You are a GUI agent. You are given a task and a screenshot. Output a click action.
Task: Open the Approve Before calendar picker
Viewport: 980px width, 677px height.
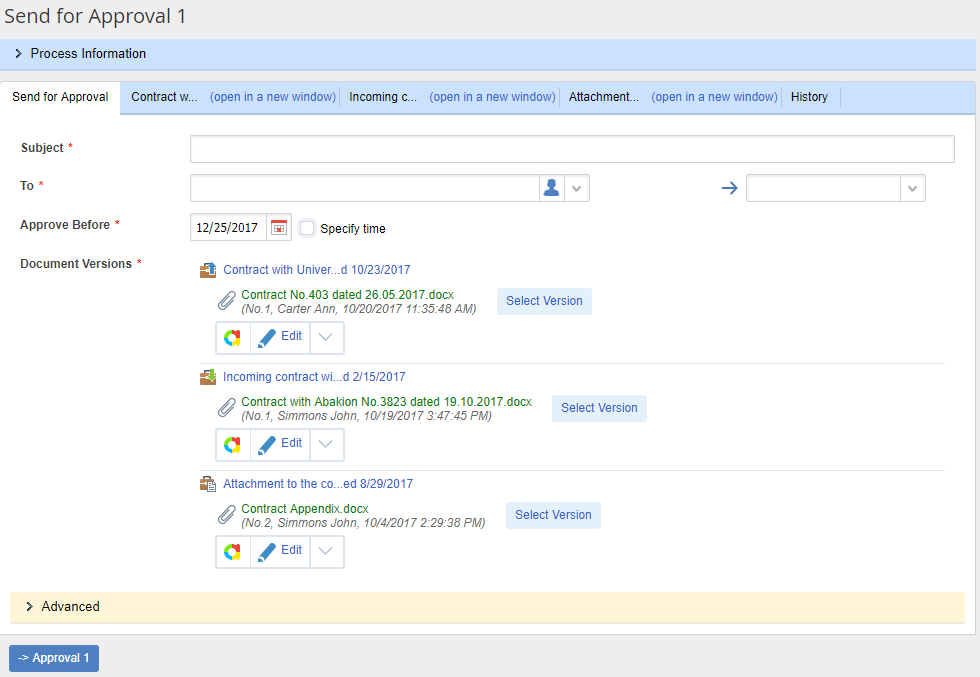tap(279, 227)
